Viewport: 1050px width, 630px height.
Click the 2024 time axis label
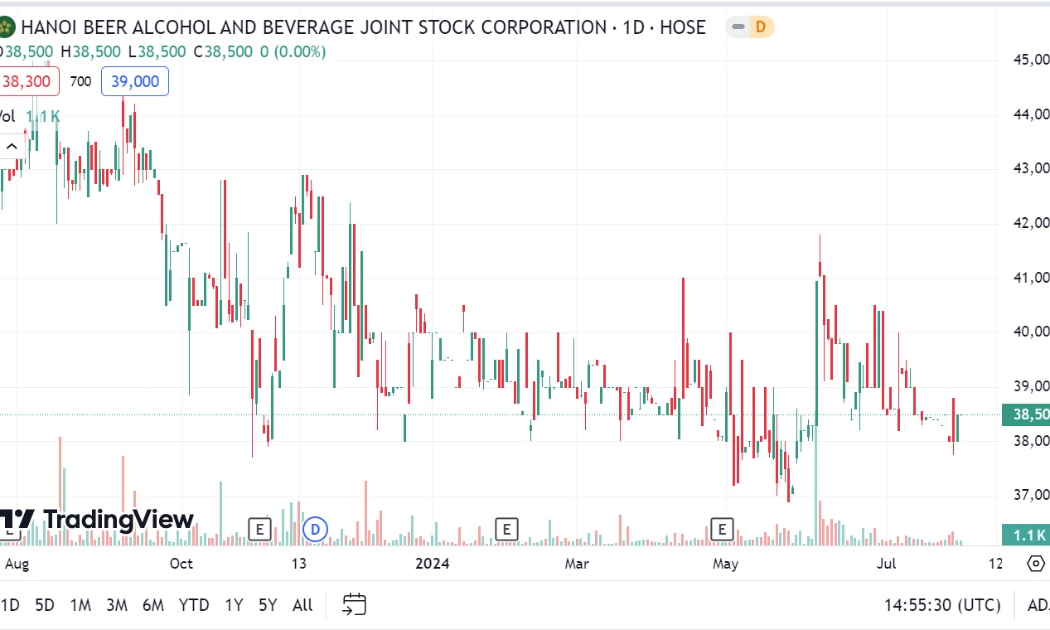432,564
